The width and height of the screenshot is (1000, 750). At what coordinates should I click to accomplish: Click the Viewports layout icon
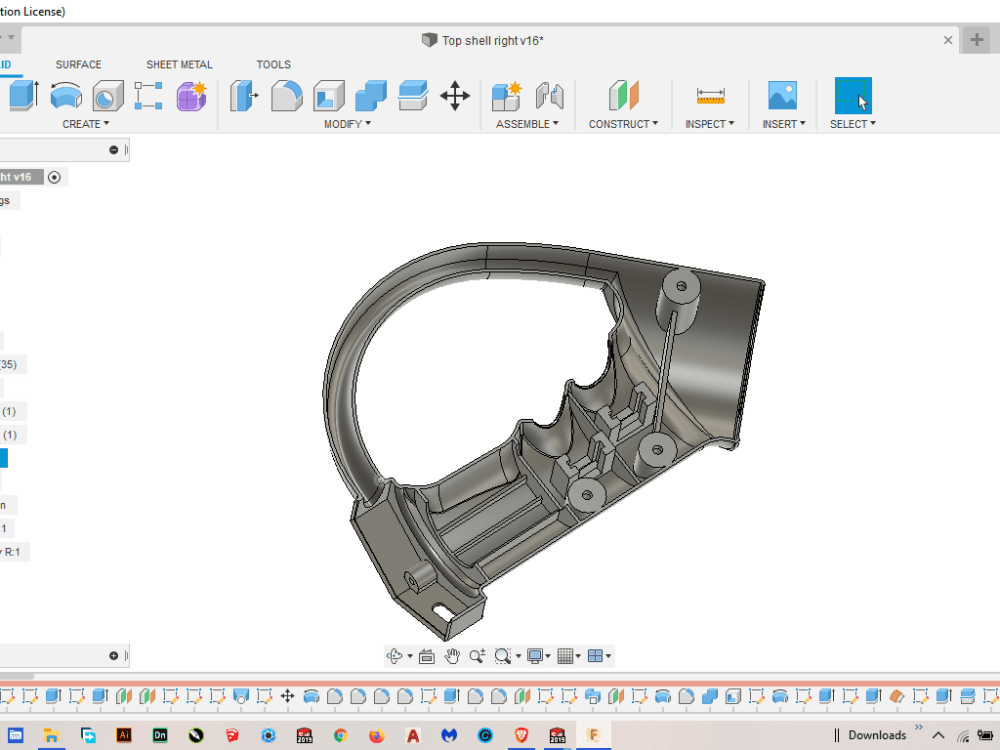click(595, 656)
